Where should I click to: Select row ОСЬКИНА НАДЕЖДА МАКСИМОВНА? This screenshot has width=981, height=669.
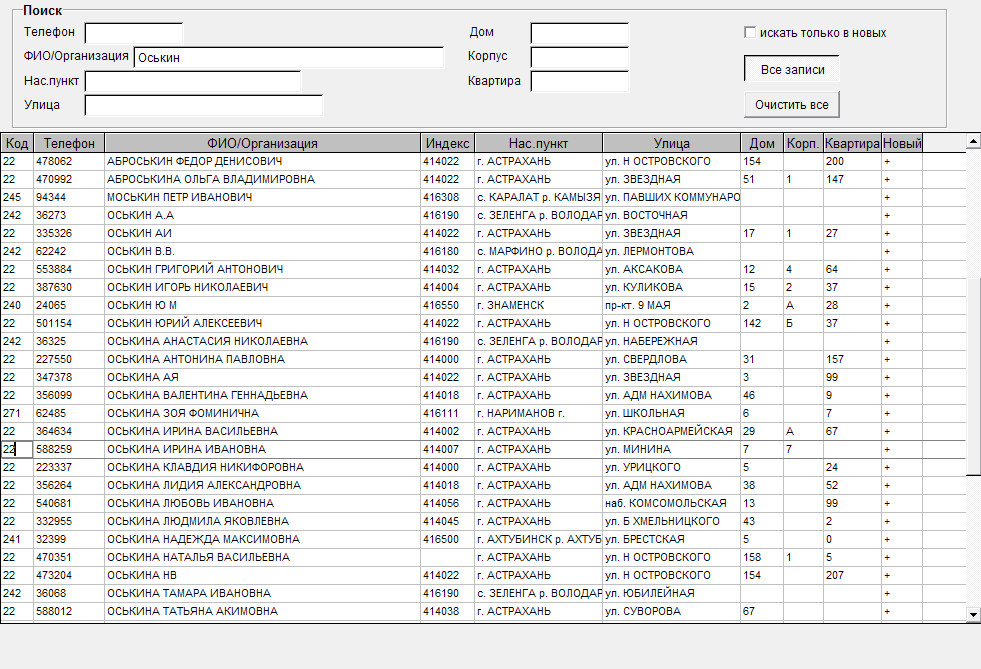click(x=483, y=539)
